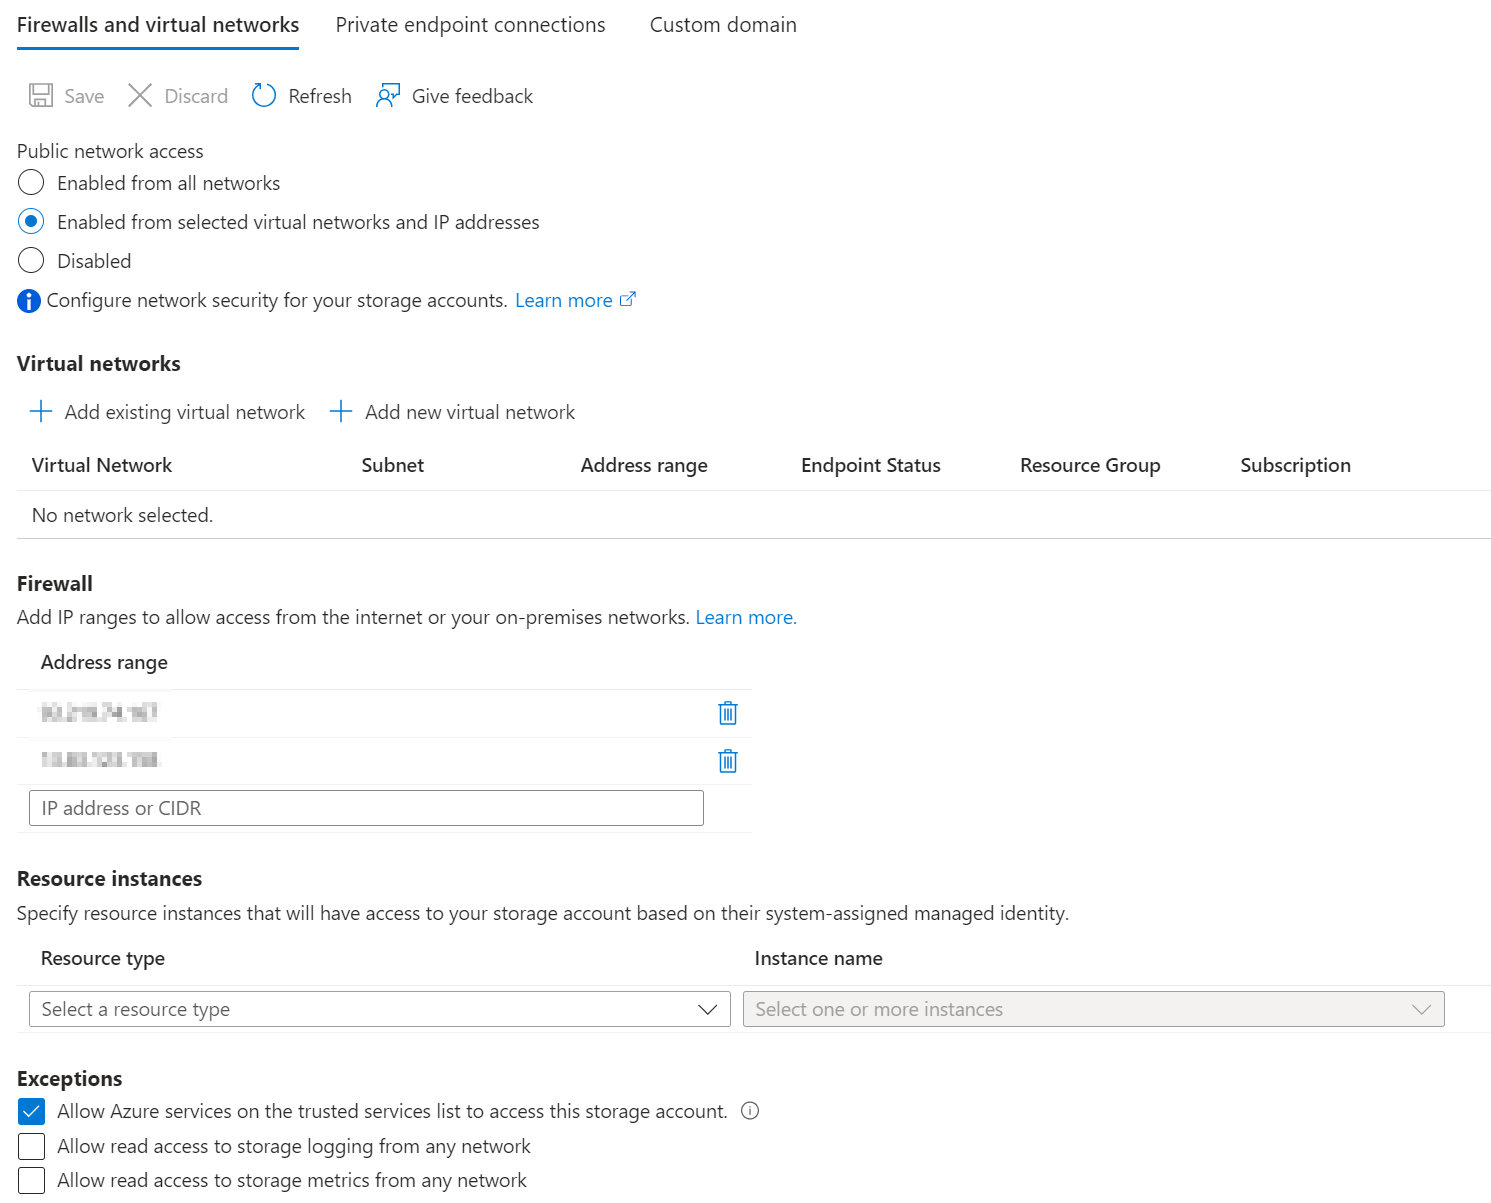The width and height of the screenshot is (1491, 1203).
Task: Click the Give feedback person icon
Action: click(x=388, y=96)
